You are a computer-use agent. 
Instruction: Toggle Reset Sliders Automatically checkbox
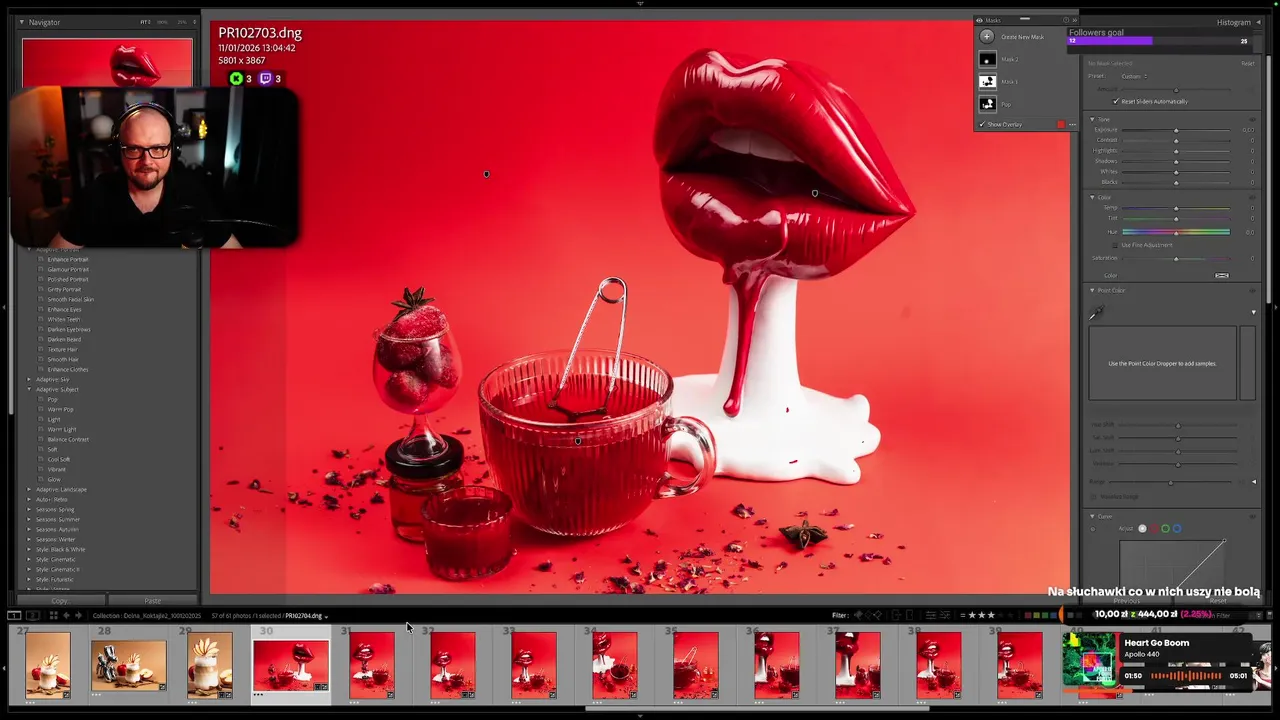tap(1116, 101)
